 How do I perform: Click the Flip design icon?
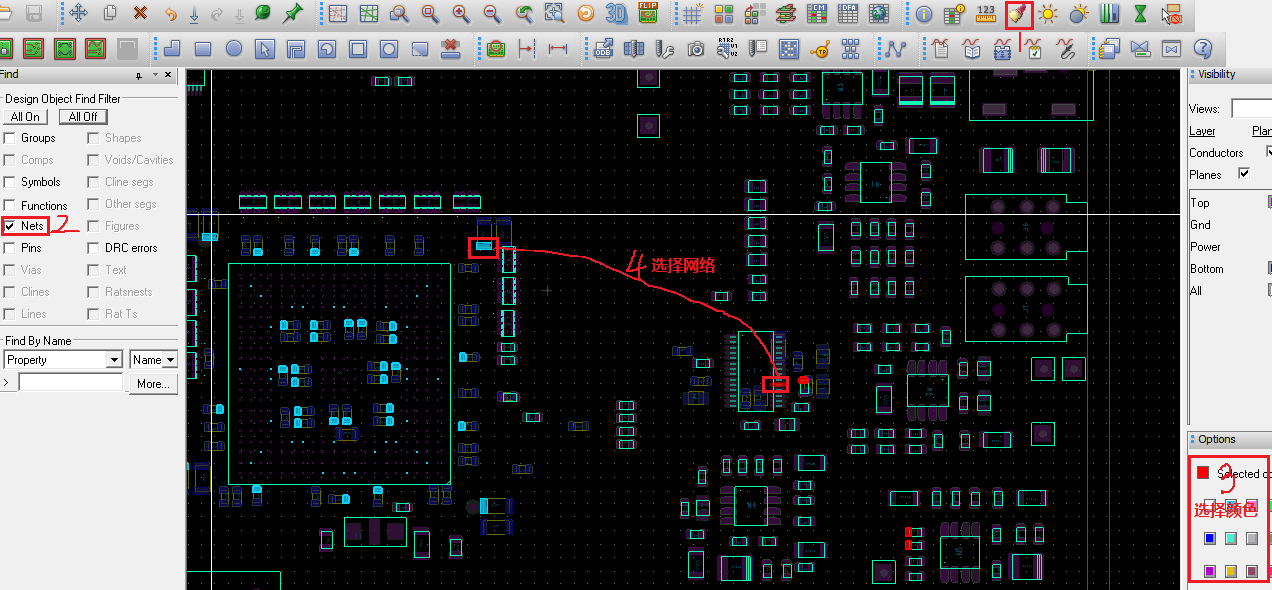pos(648,14)
